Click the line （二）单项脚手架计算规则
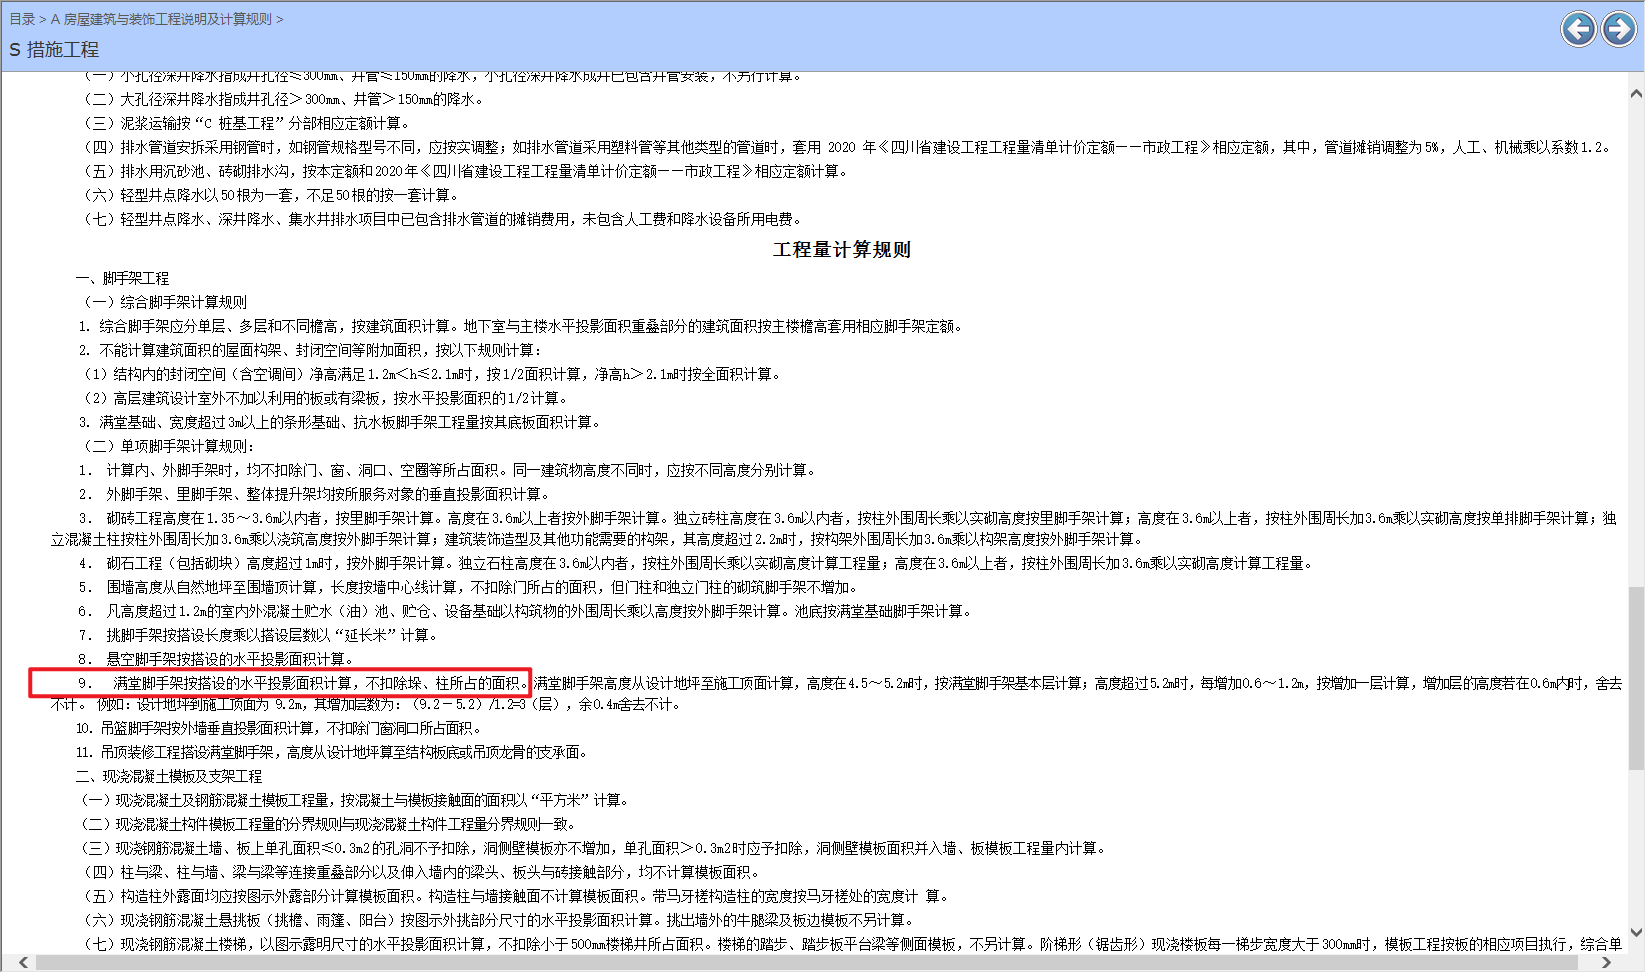The image size is (1646, 973). coord(169,446)
